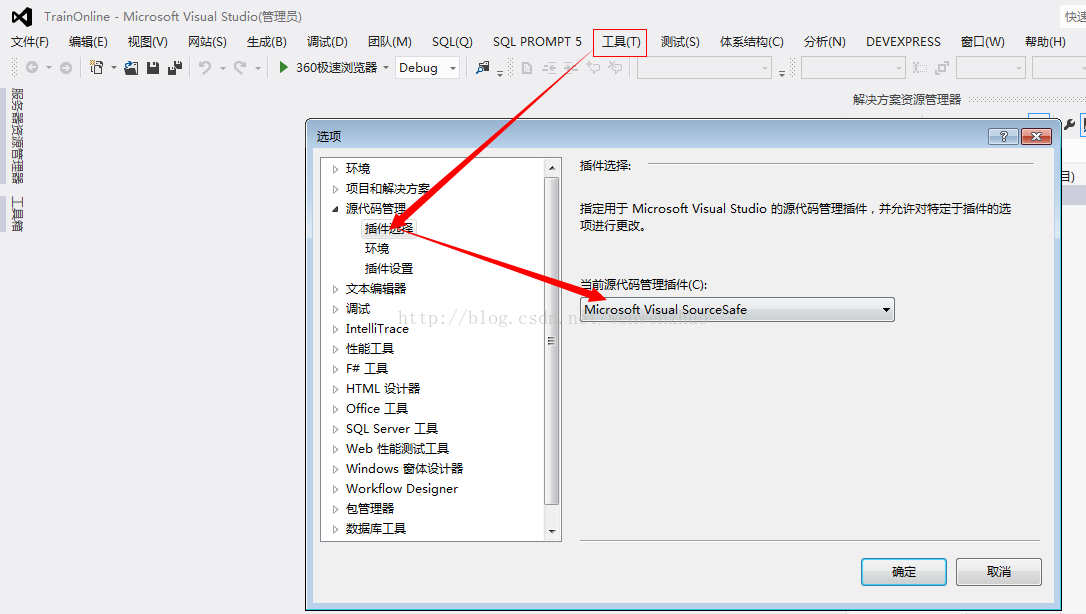Click the Find in Files toolbar icon

(x=483, y=68)
